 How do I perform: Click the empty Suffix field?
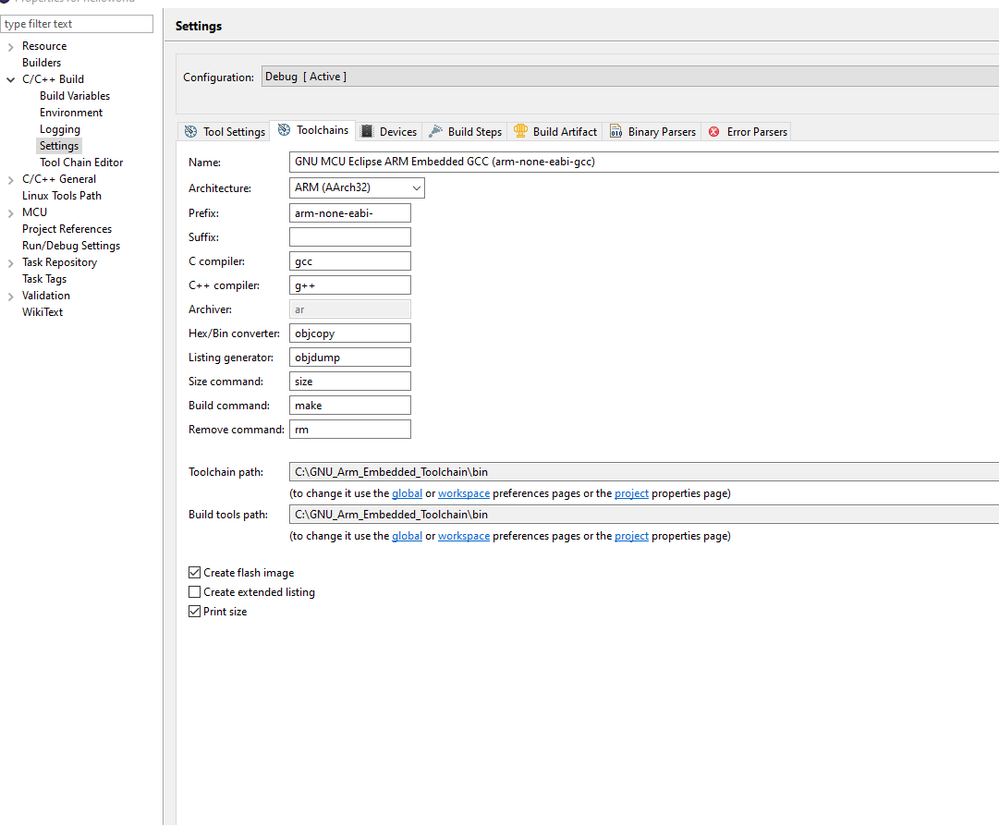coord(350,237)
